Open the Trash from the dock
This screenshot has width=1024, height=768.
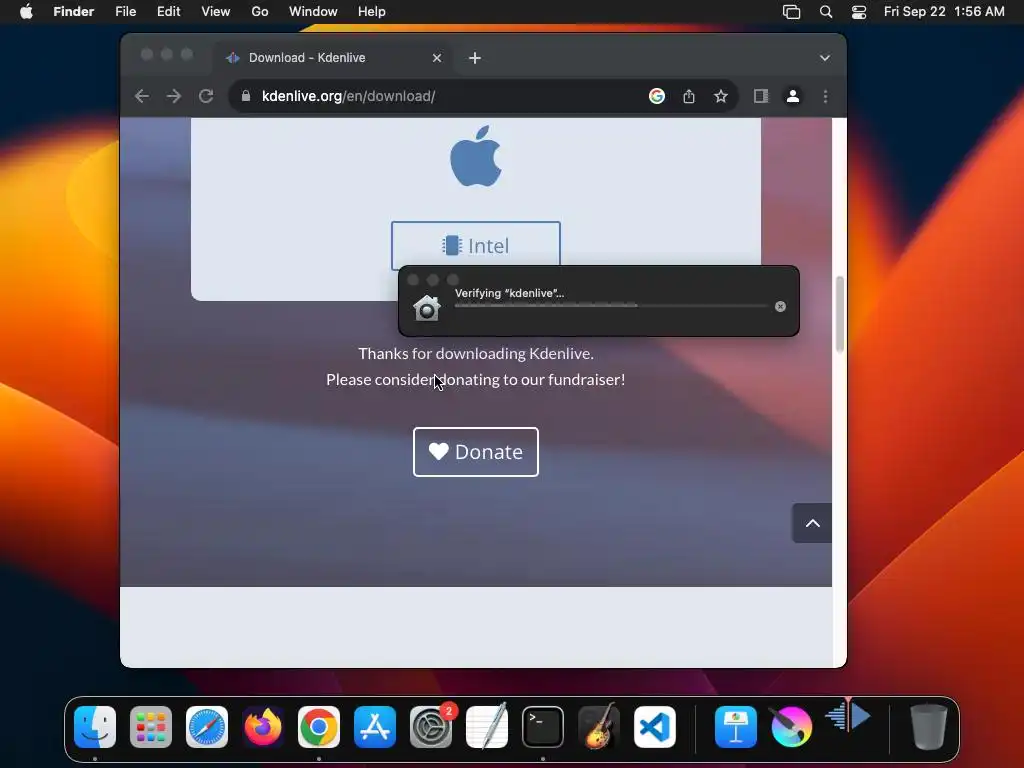[x=928, y=727]
